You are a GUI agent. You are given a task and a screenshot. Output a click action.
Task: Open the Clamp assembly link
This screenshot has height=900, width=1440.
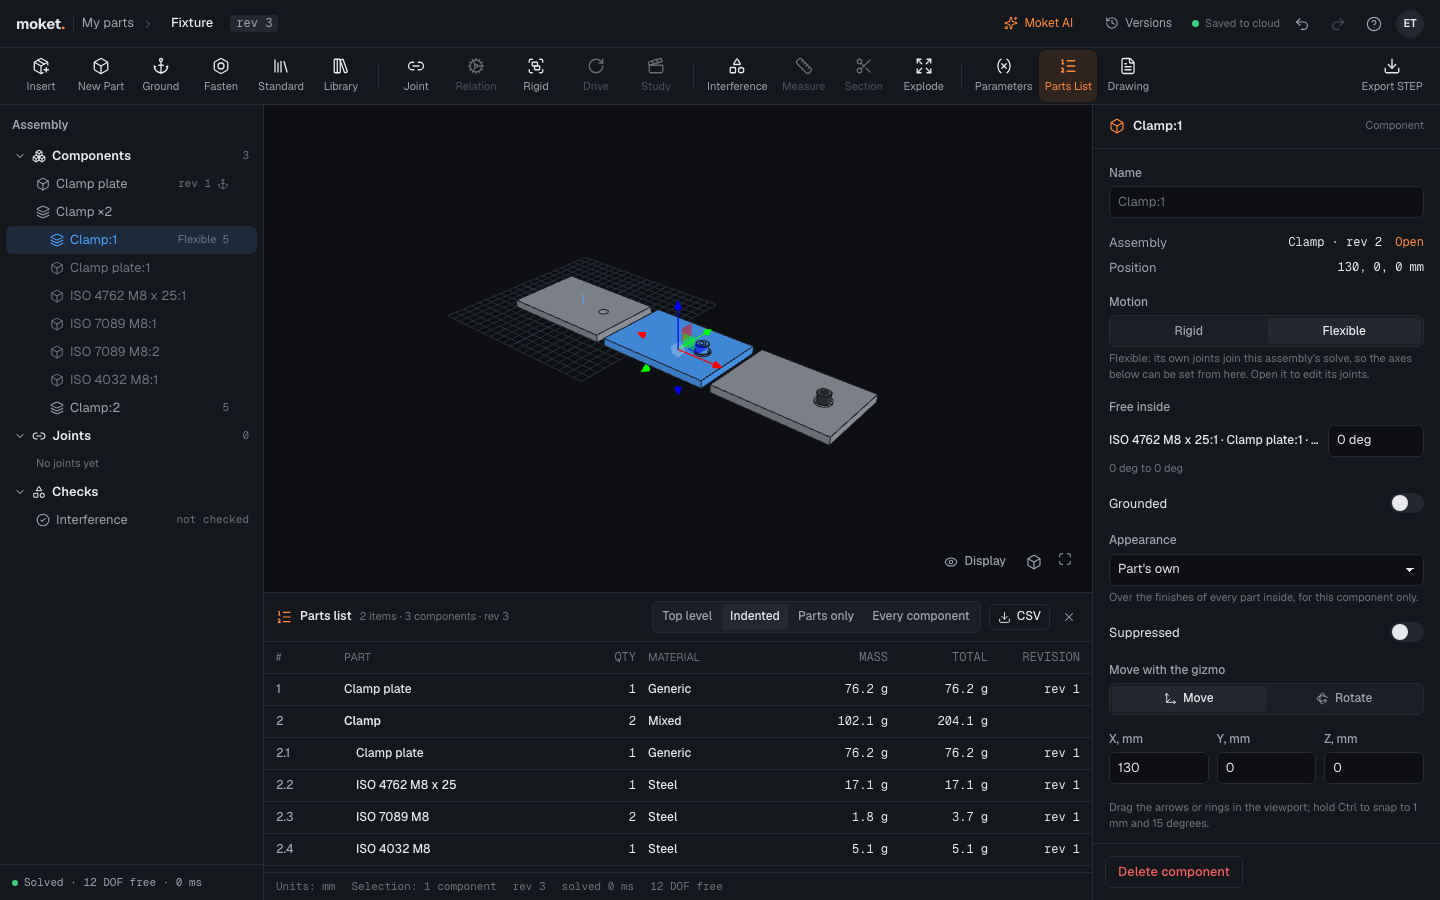click(x=1409, y=242)
